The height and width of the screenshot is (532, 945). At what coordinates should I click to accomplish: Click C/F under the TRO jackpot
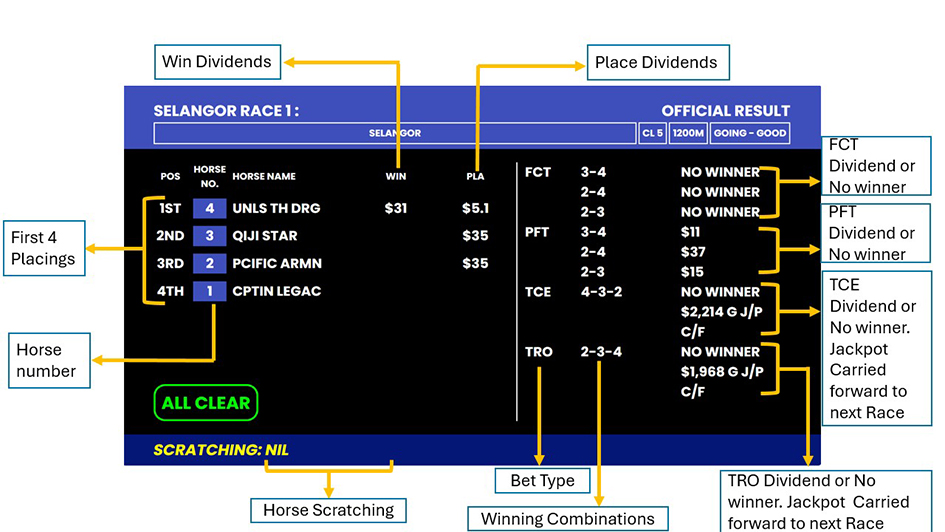coord(692,392)
